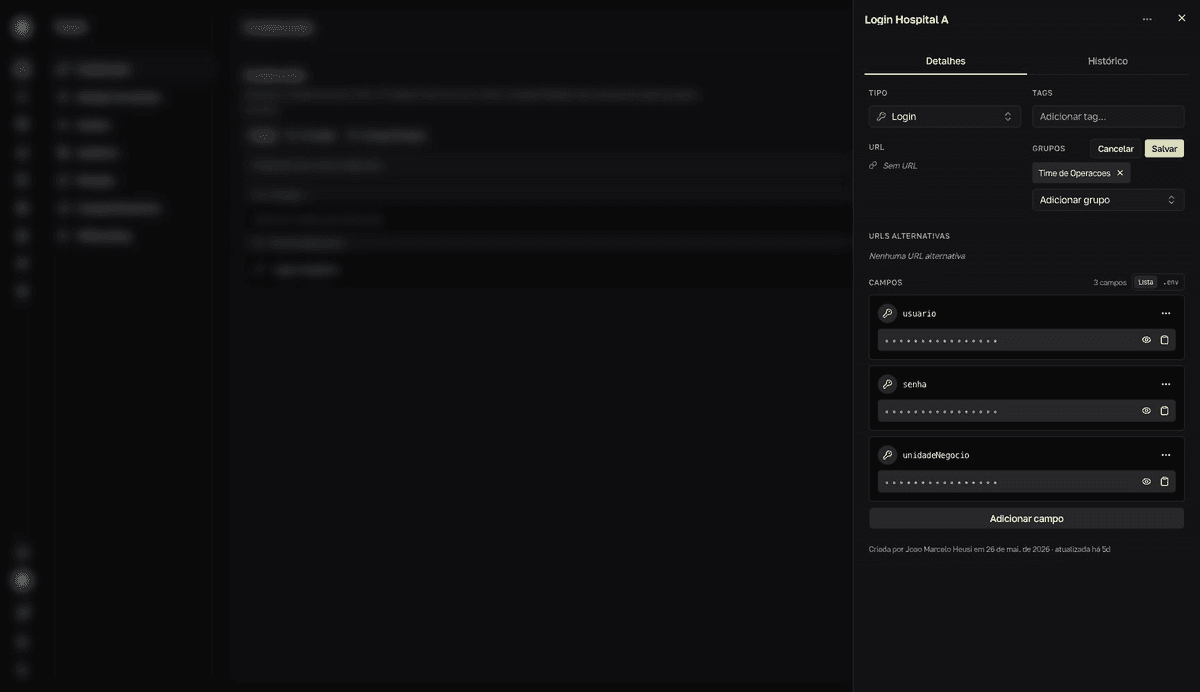Click the Adicionar tag input field

[x=1108, y=116]
